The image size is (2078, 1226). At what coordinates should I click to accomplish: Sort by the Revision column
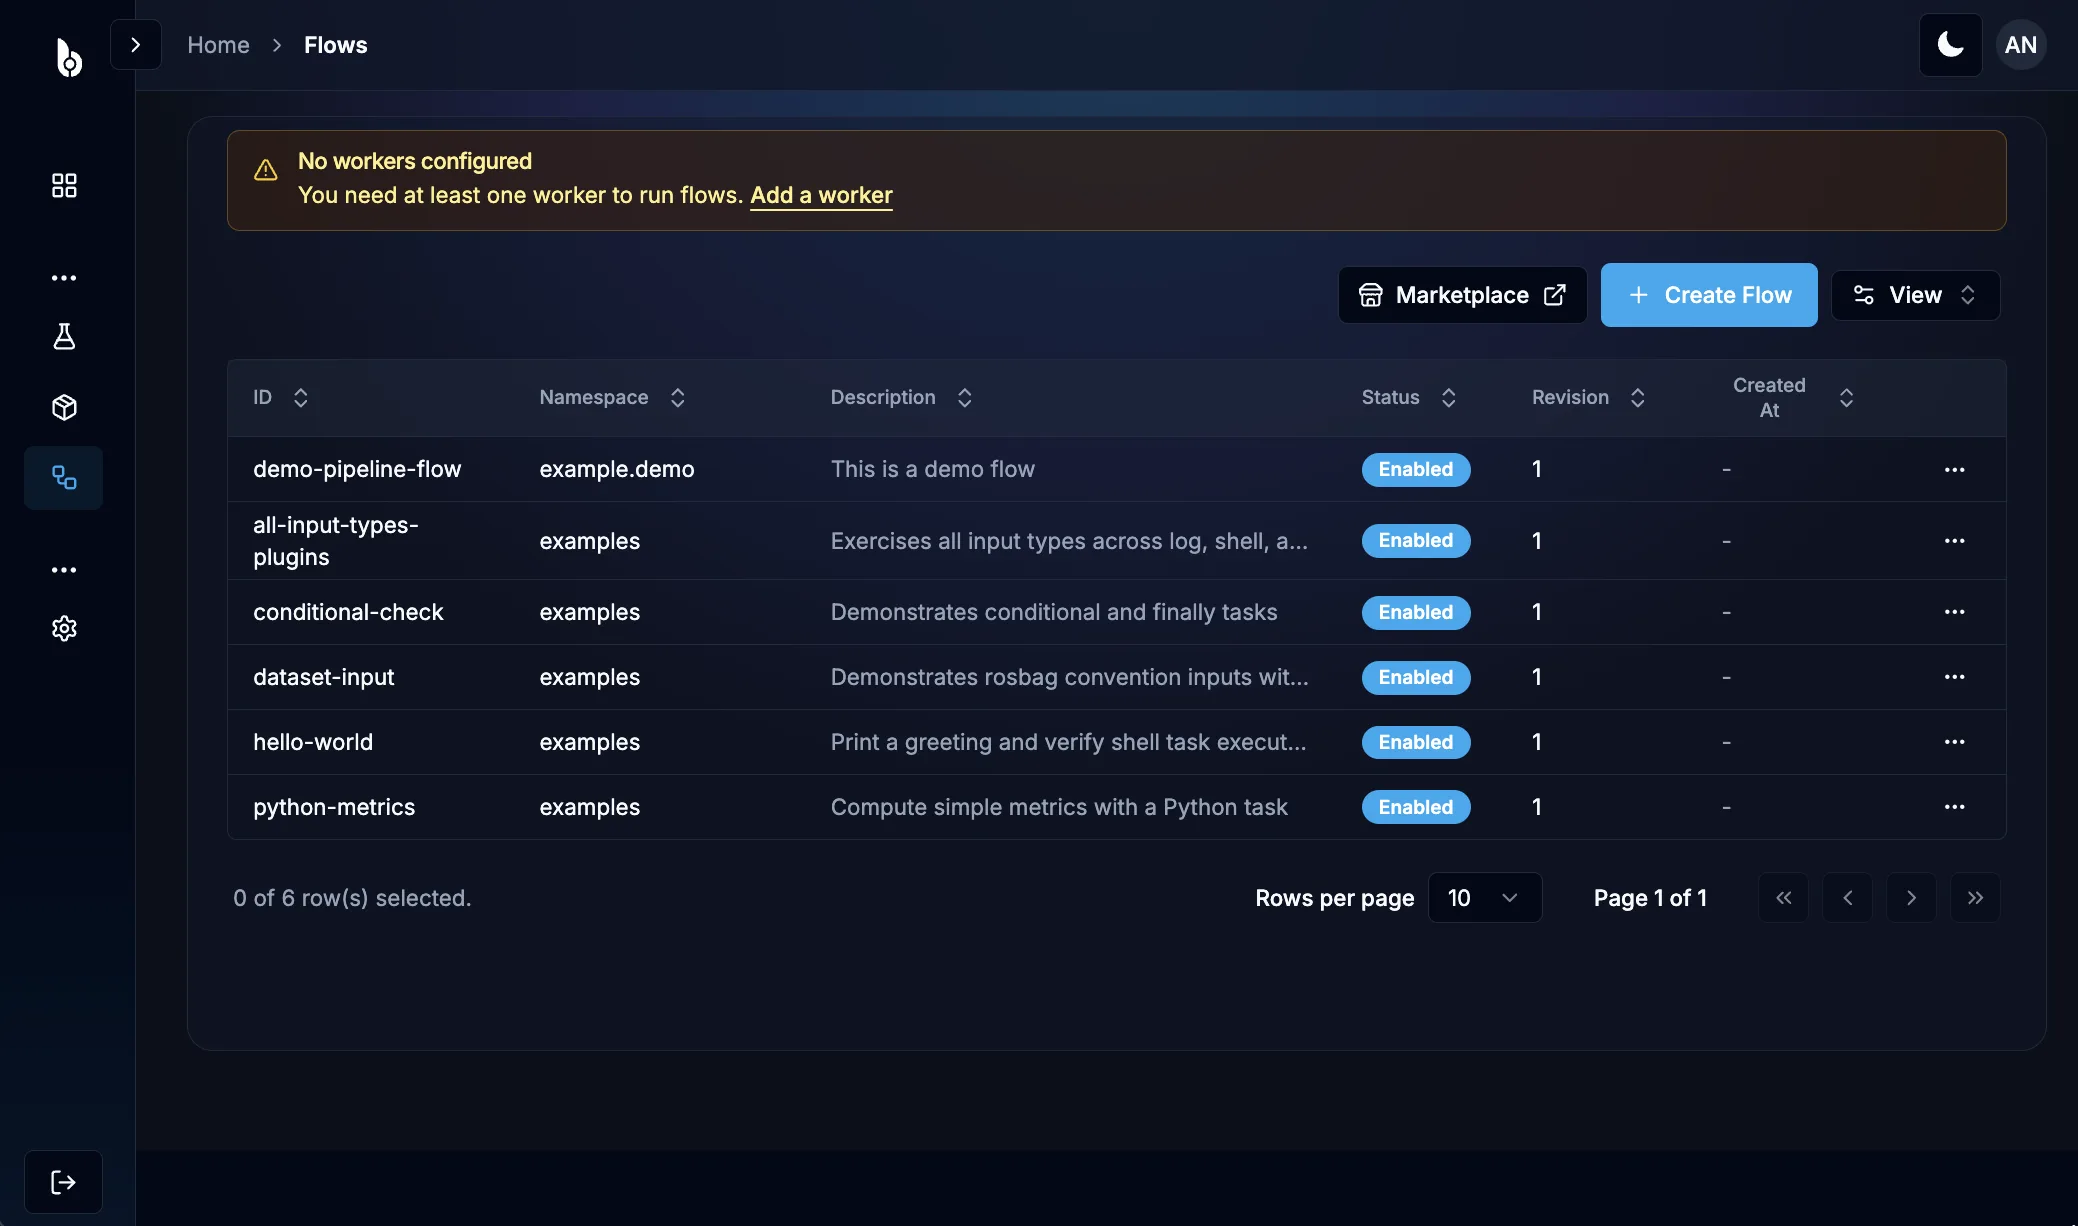click(1589, 398)
